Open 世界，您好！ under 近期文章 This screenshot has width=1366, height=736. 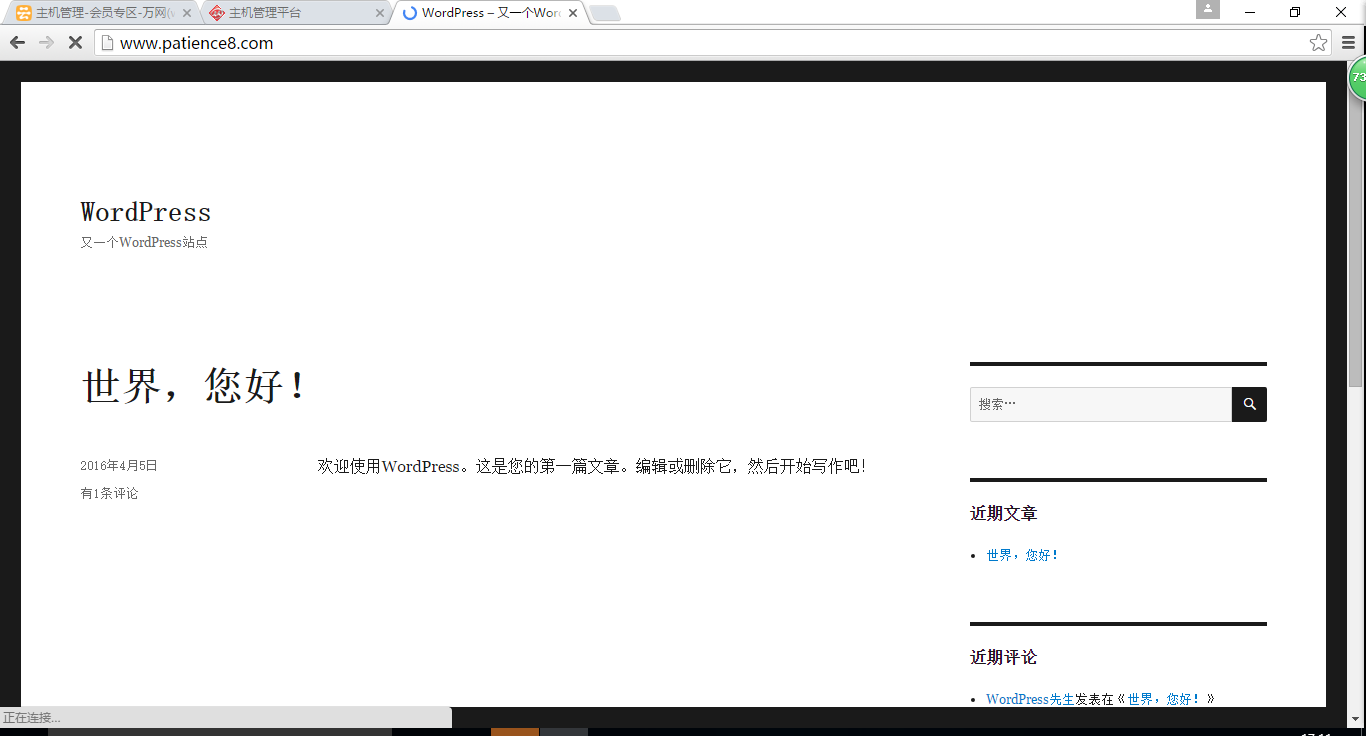[x=1022, y=555]
